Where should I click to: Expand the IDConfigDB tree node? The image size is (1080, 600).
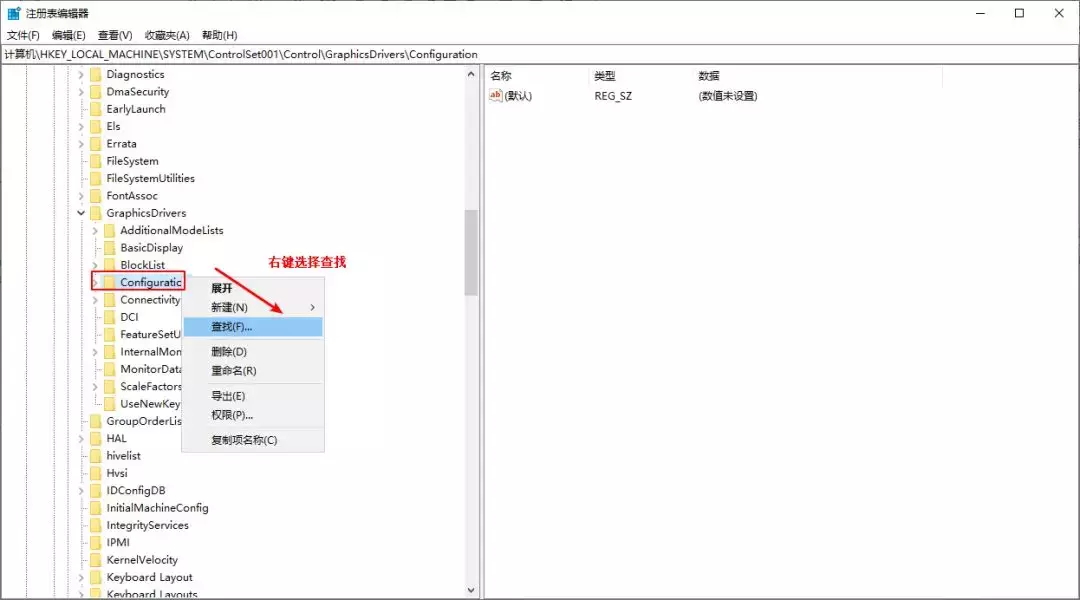coord(81,490)
